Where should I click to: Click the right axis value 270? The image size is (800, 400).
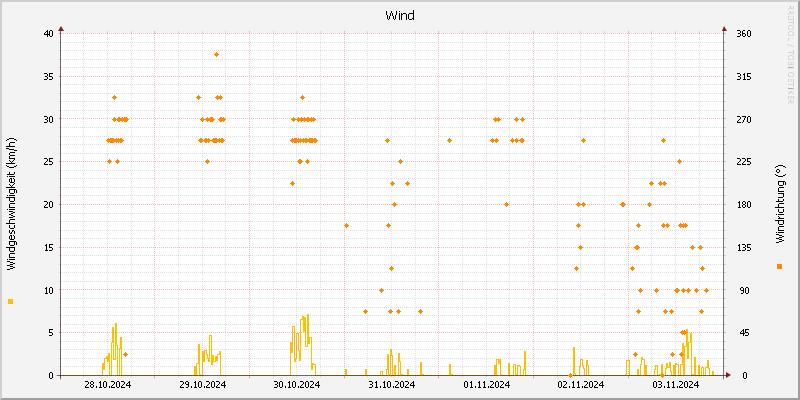[x=744, y=119]
